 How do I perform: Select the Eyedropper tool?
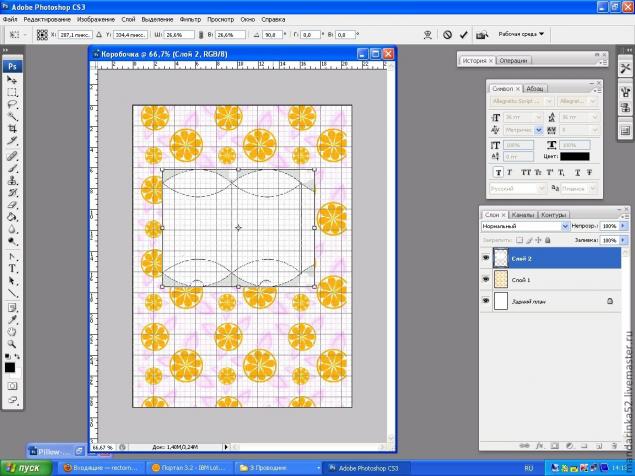12,320
